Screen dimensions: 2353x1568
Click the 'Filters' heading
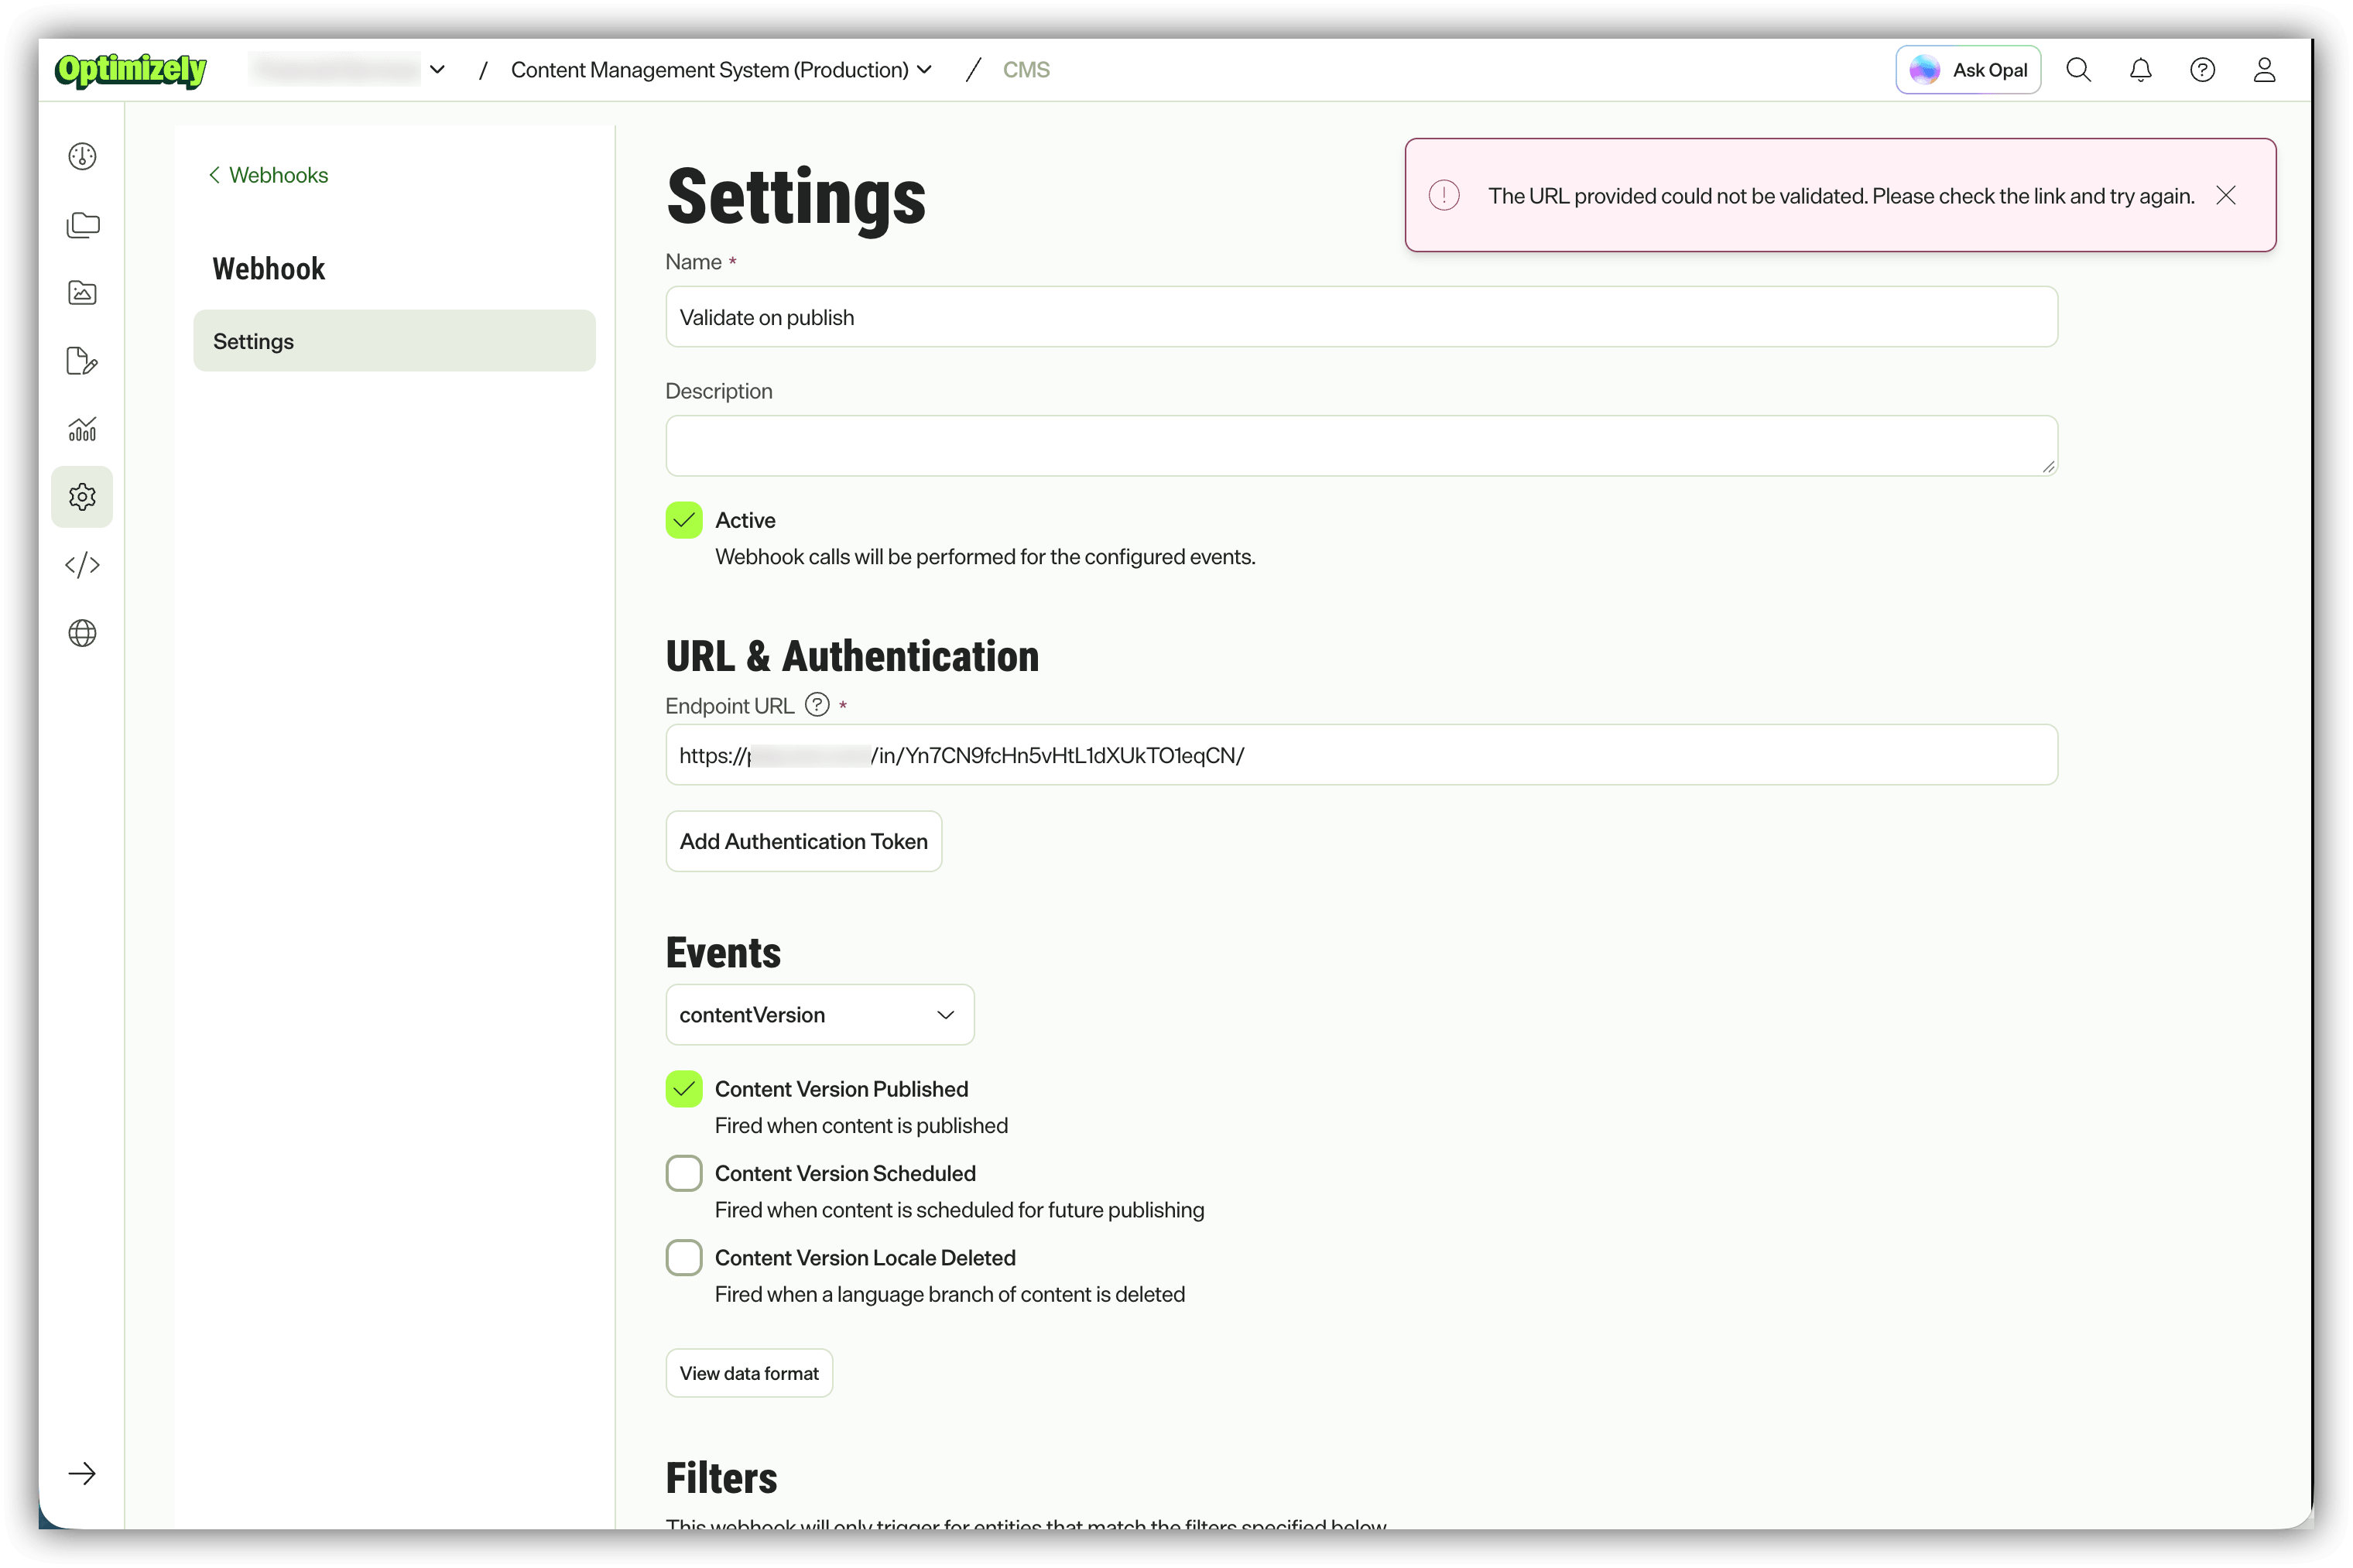pos(721,1478)
